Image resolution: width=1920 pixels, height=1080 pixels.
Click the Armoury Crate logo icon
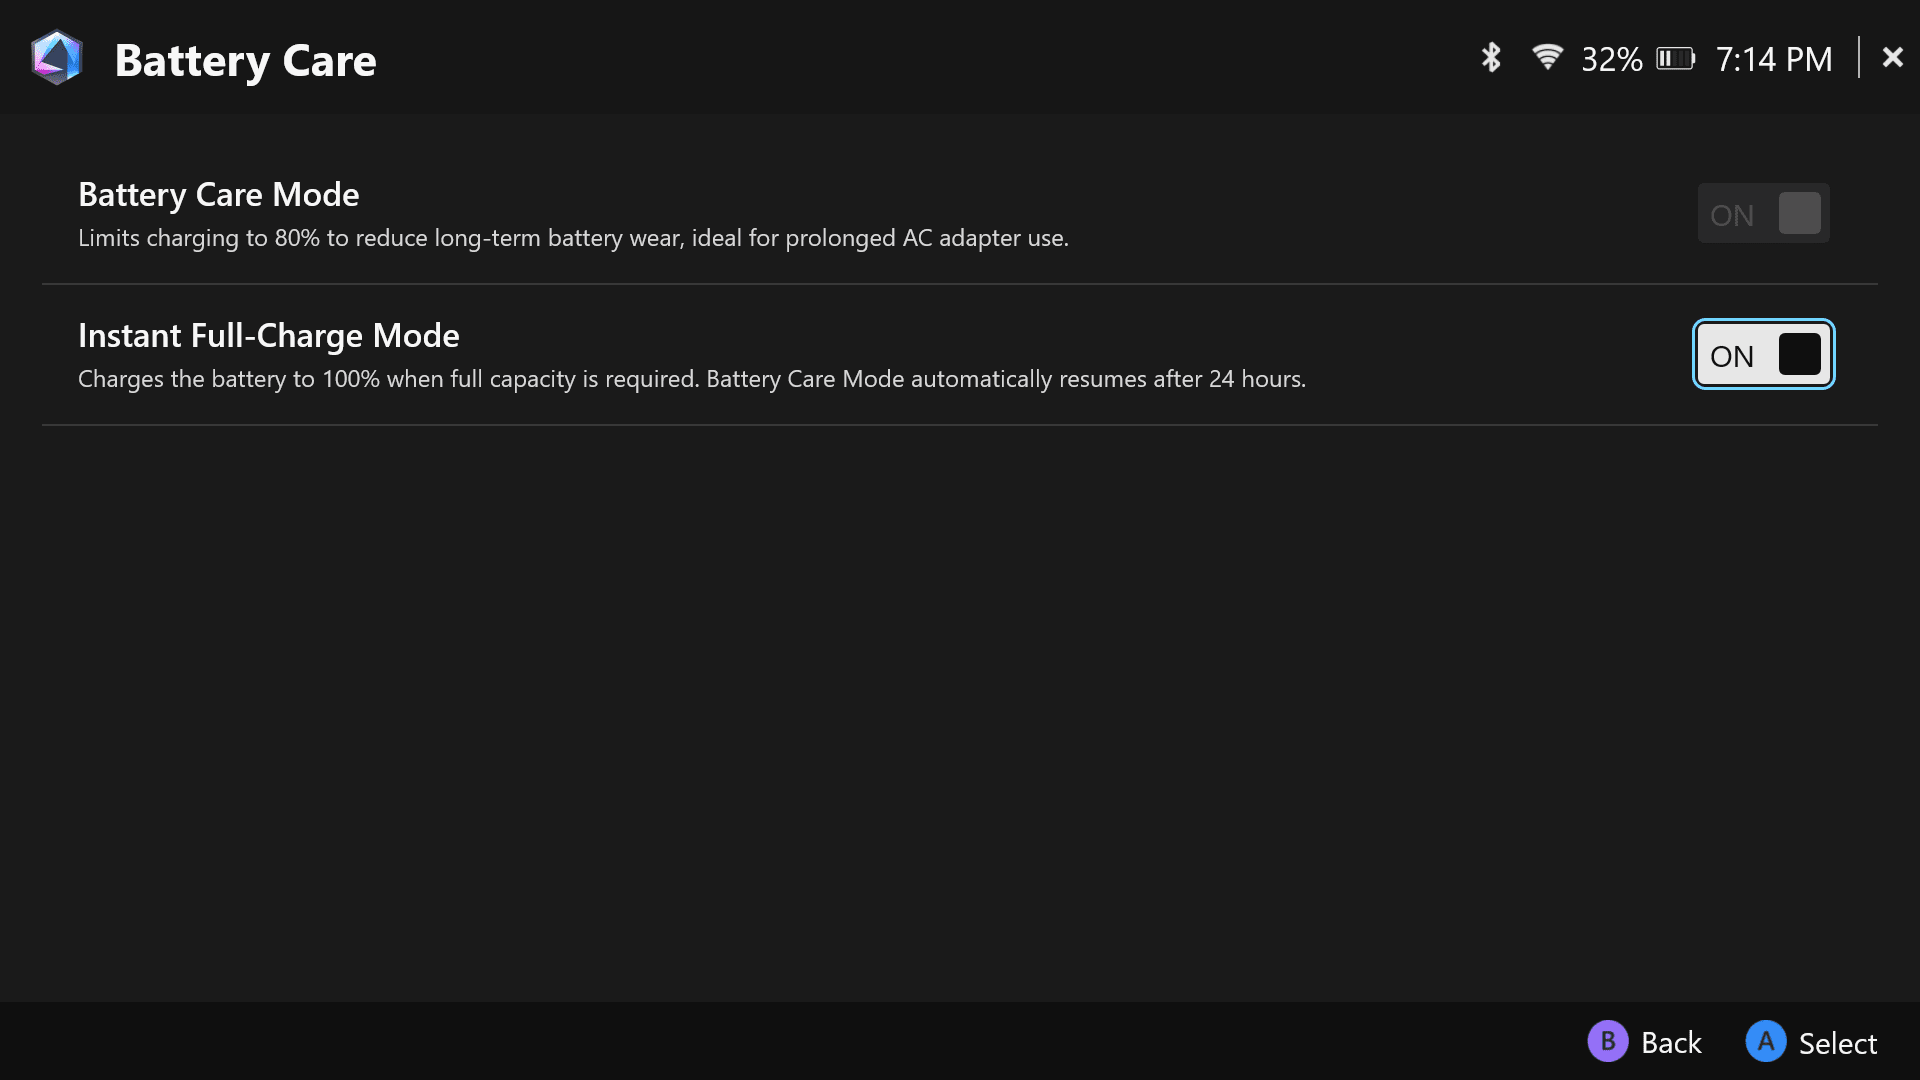[x=56, y=58]
